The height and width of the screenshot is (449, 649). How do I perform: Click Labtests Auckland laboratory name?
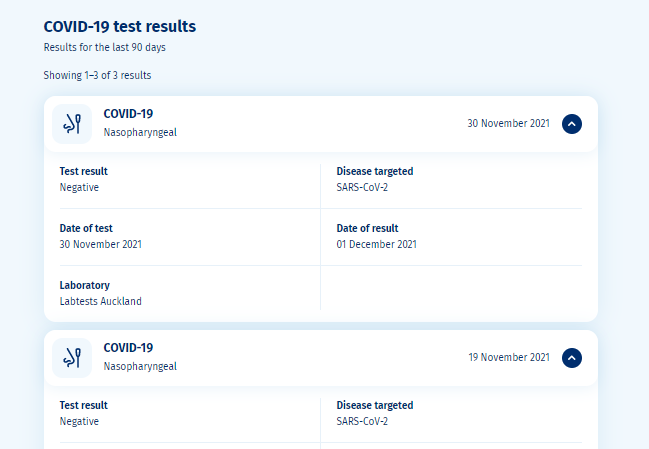point(101,301)
